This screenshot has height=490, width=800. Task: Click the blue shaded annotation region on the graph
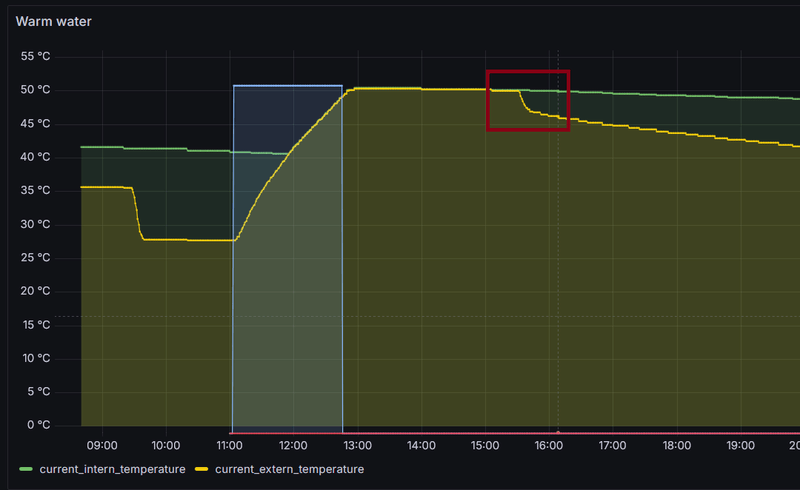tap(288, 259)
